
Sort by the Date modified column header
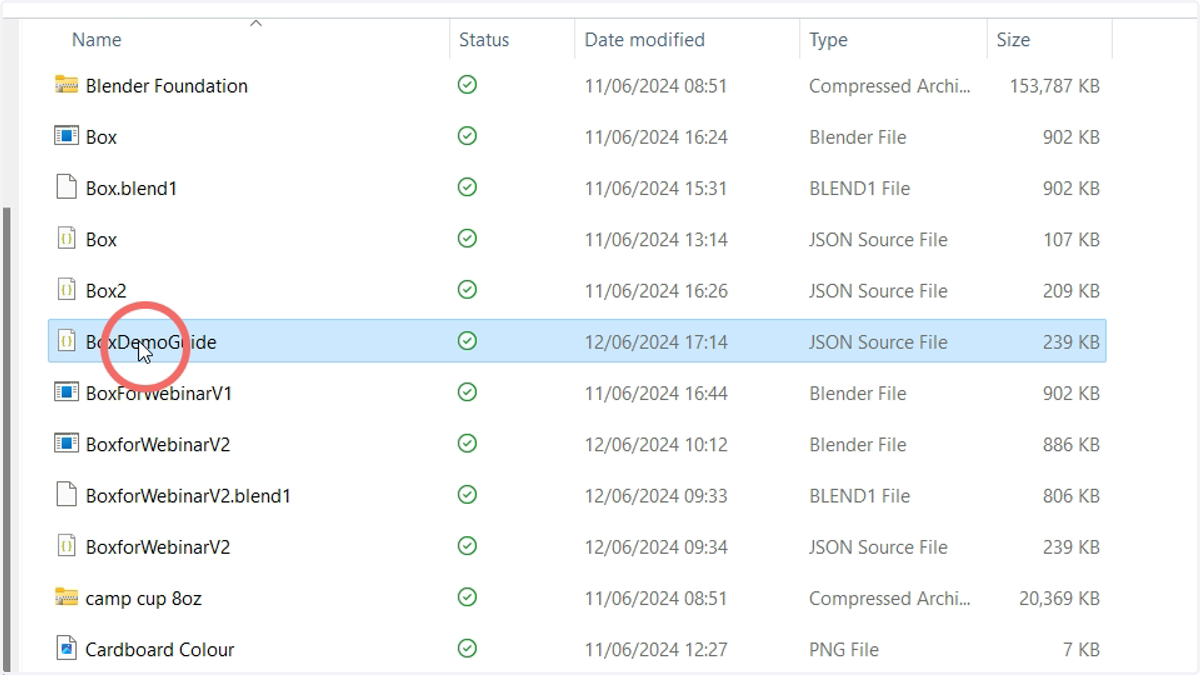coord(644,40)
